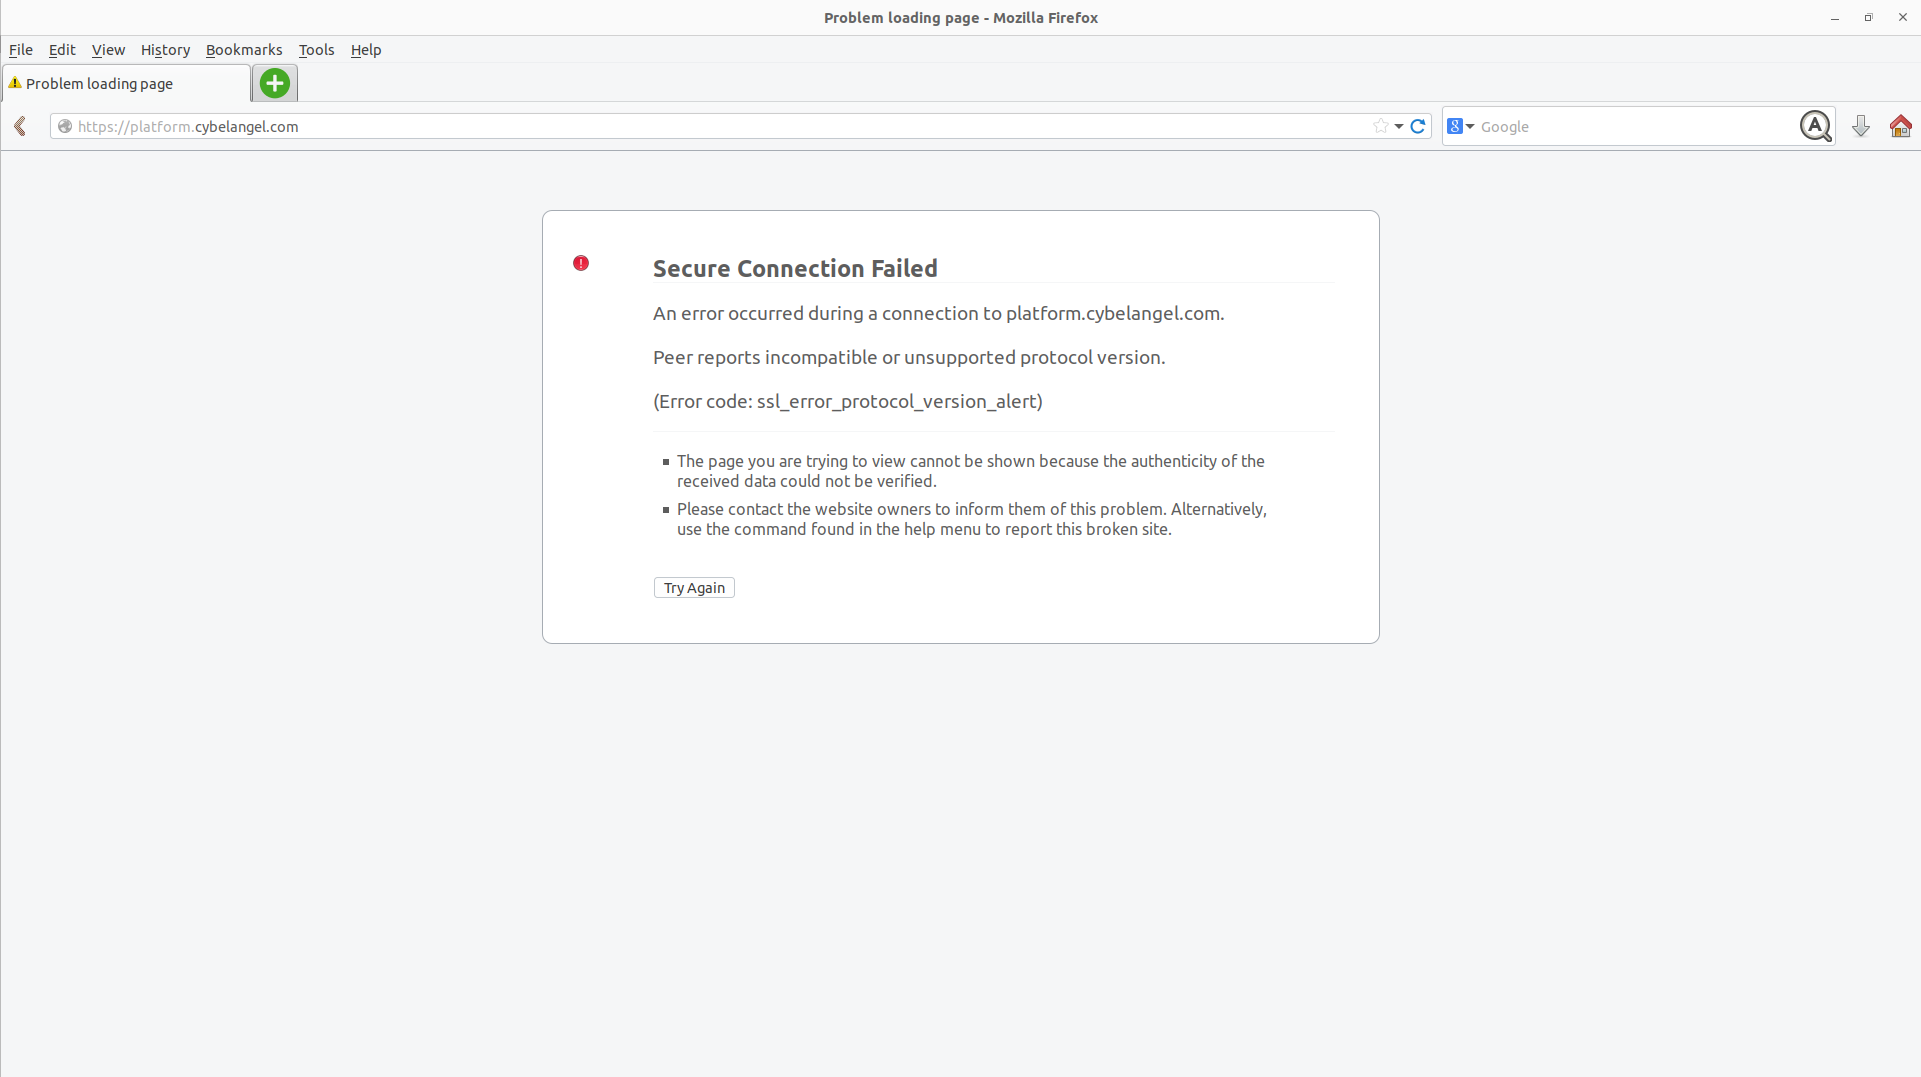Open the File menu
1921x1077 pixels.
[x=21, y=50]
